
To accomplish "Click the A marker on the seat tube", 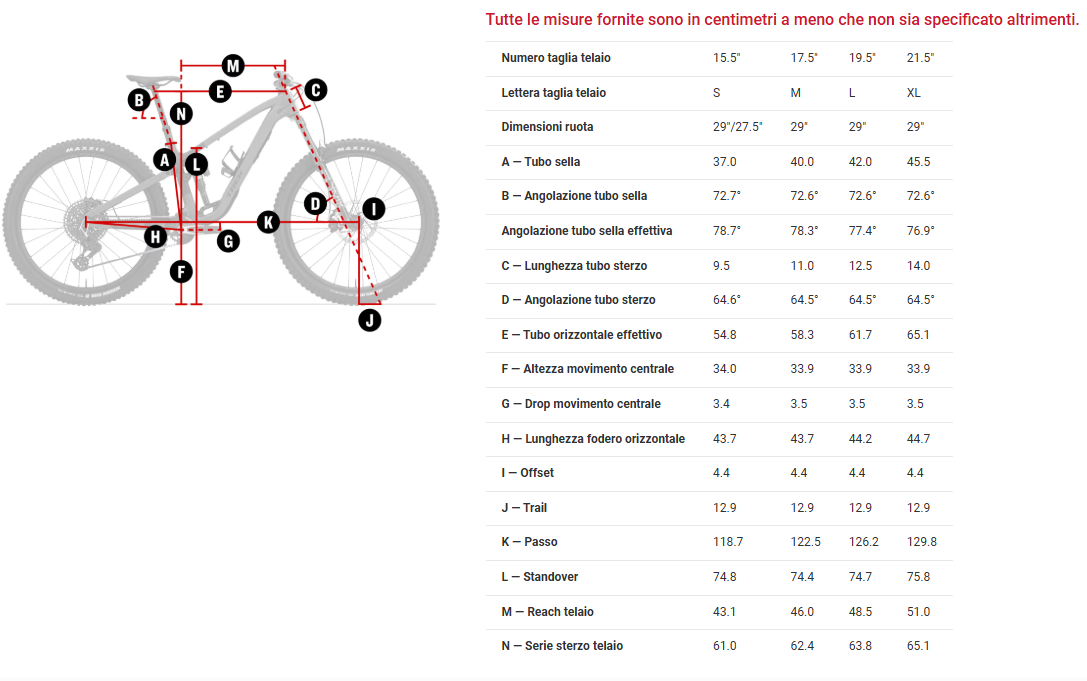I will 165,158.
